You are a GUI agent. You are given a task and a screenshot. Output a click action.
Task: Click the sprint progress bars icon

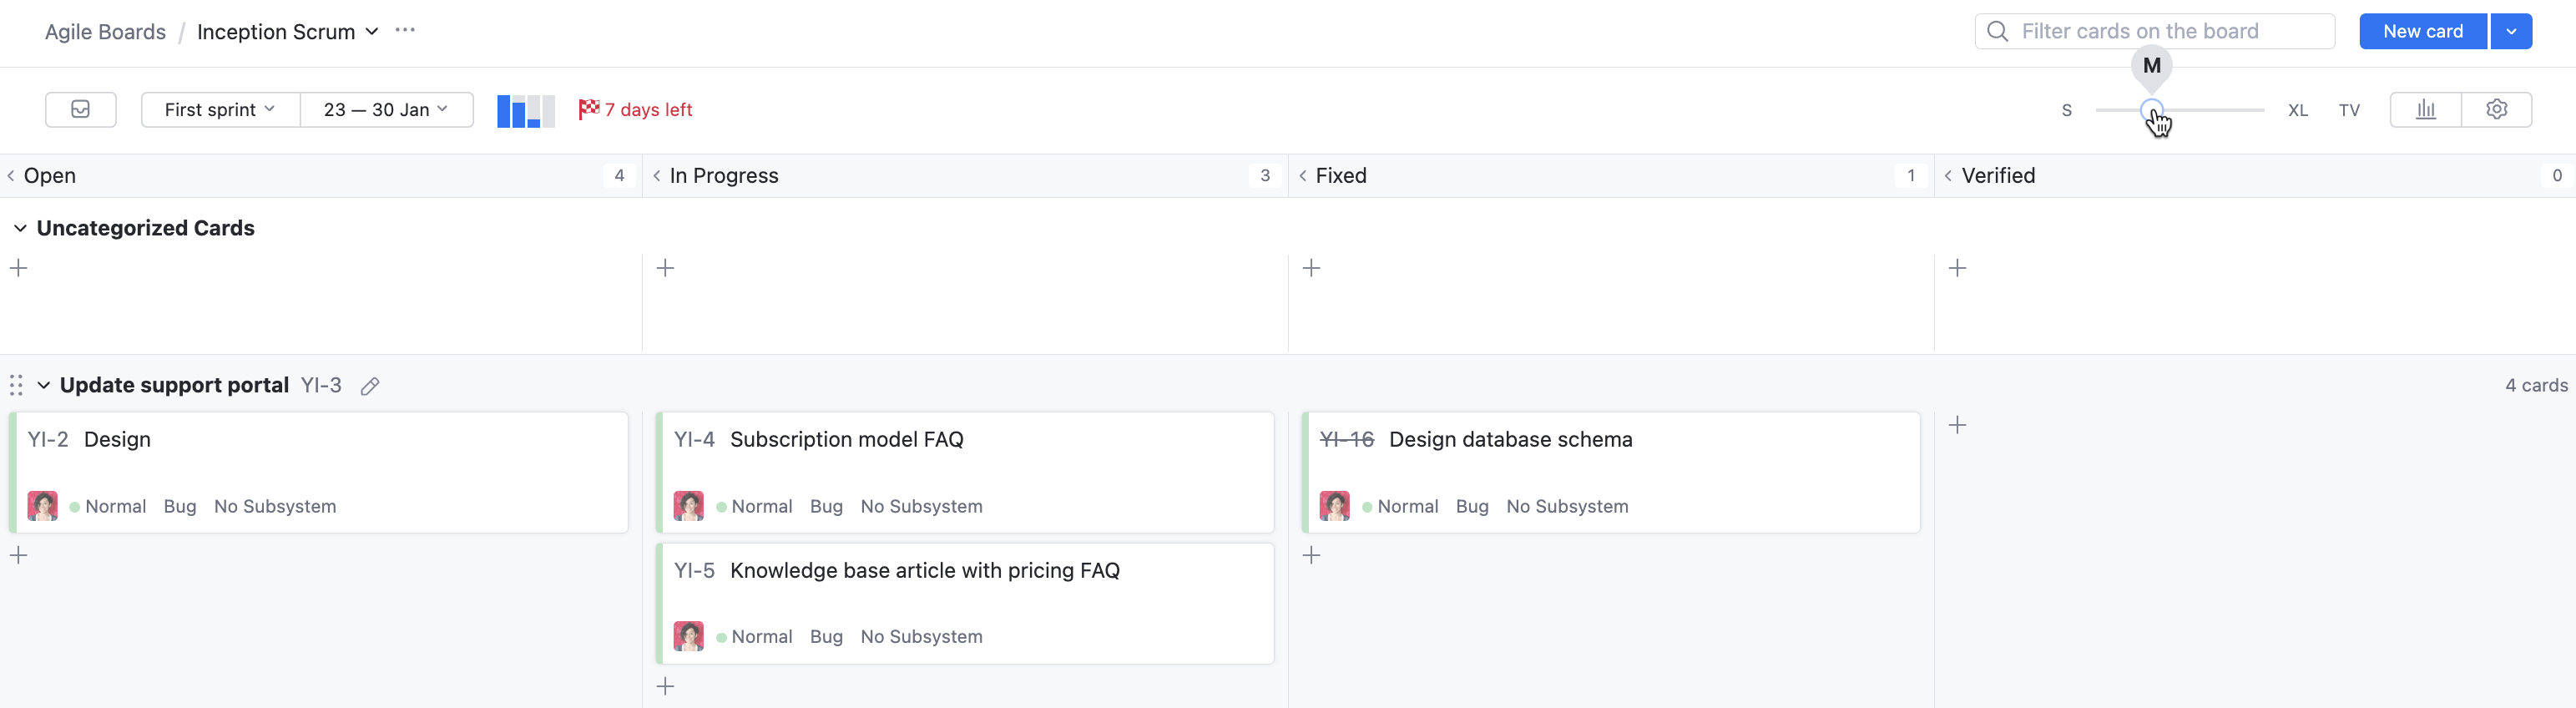[x=525, y=110]
